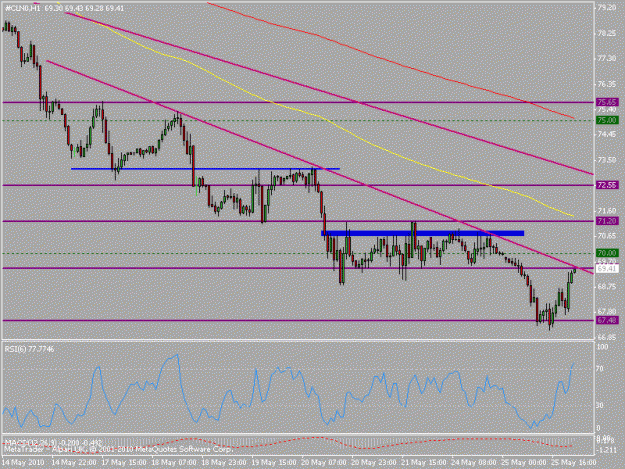Screen dimensions: 625x469
Task: Click the 14 May 2010 date label
Action: click(24, 463)
